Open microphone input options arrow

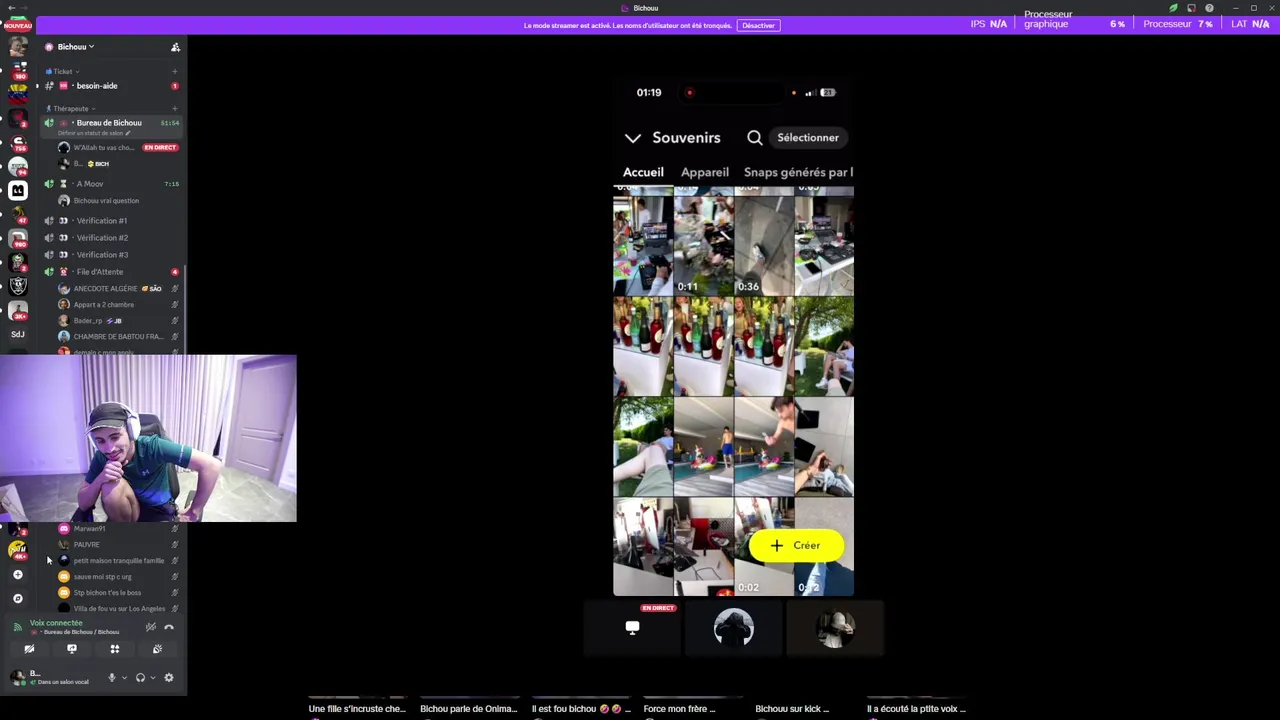coord(124,678)
